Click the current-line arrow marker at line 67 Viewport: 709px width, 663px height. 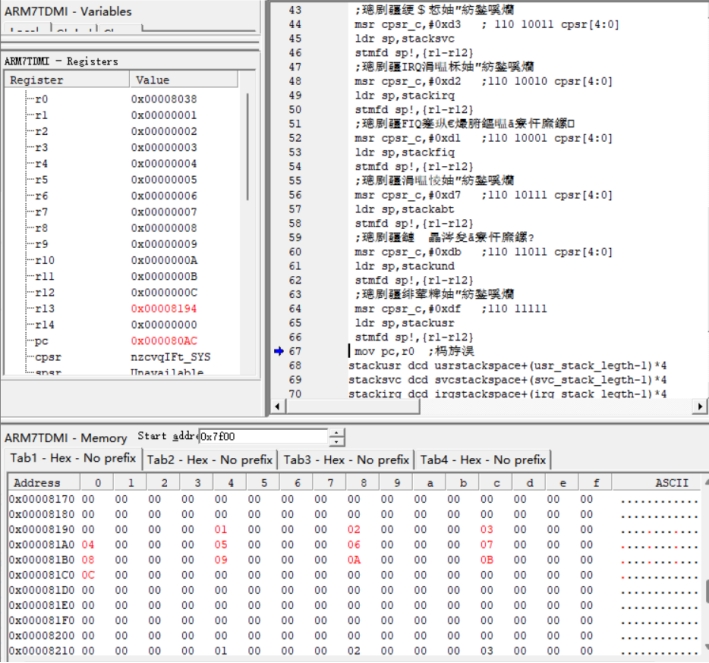[279, 351]
